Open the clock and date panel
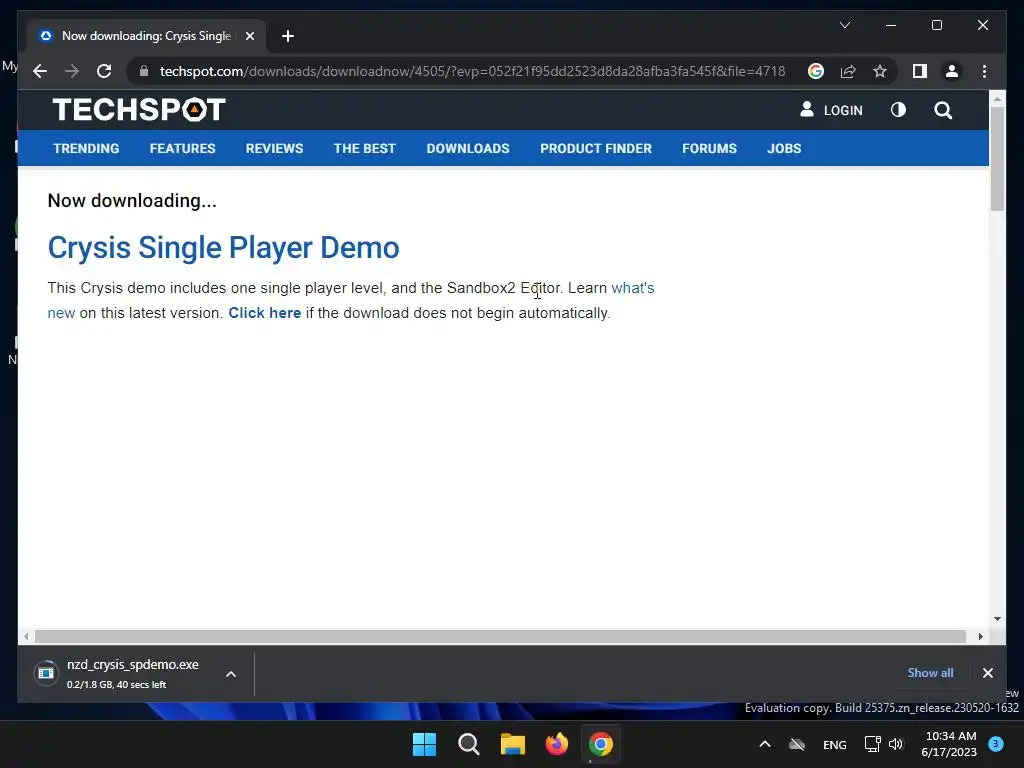The width and height of the screenshot is (1024, 768). click(x=950, y=744)
